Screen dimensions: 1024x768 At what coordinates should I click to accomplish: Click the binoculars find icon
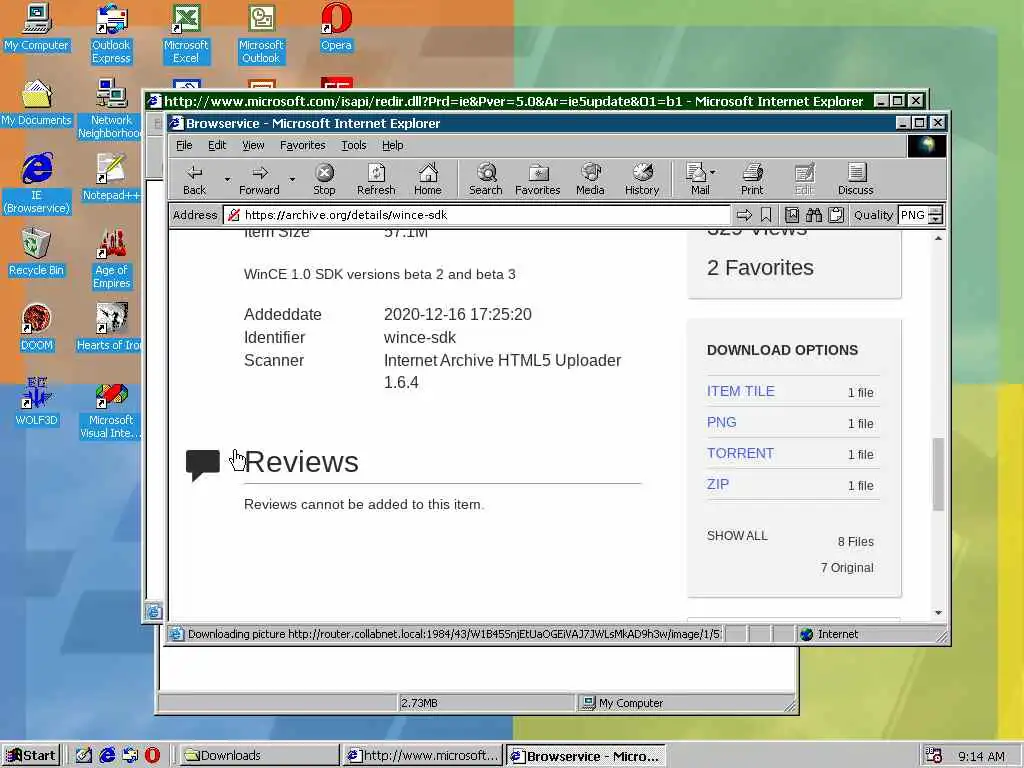[814, 215]
